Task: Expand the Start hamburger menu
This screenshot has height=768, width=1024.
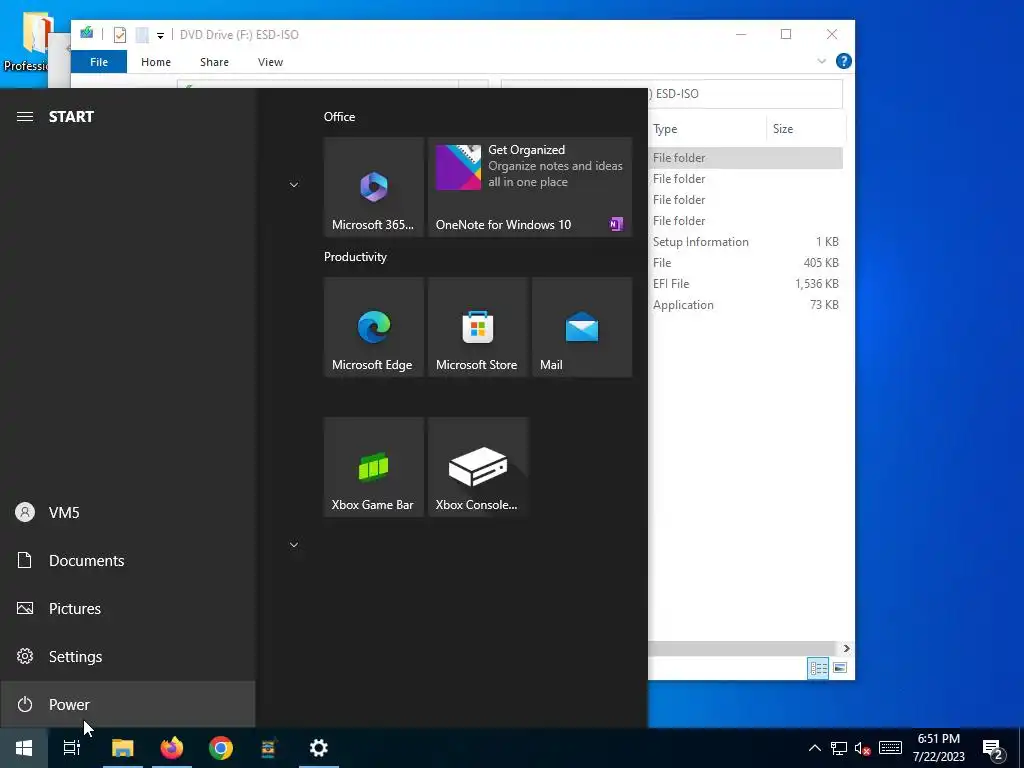Action: tap(25, 117)
